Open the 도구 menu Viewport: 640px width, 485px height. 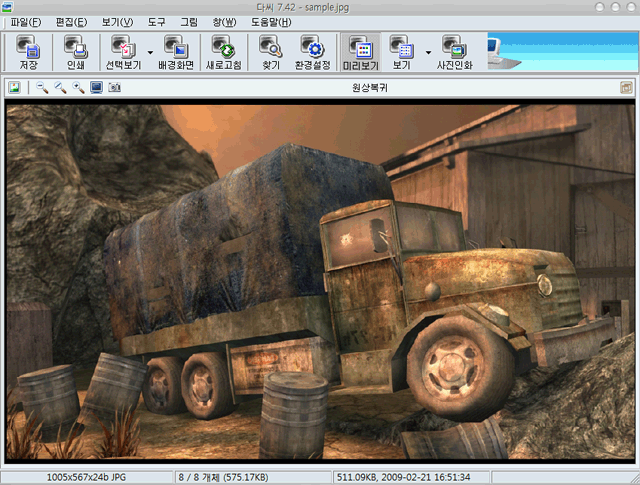click(157, 22)
